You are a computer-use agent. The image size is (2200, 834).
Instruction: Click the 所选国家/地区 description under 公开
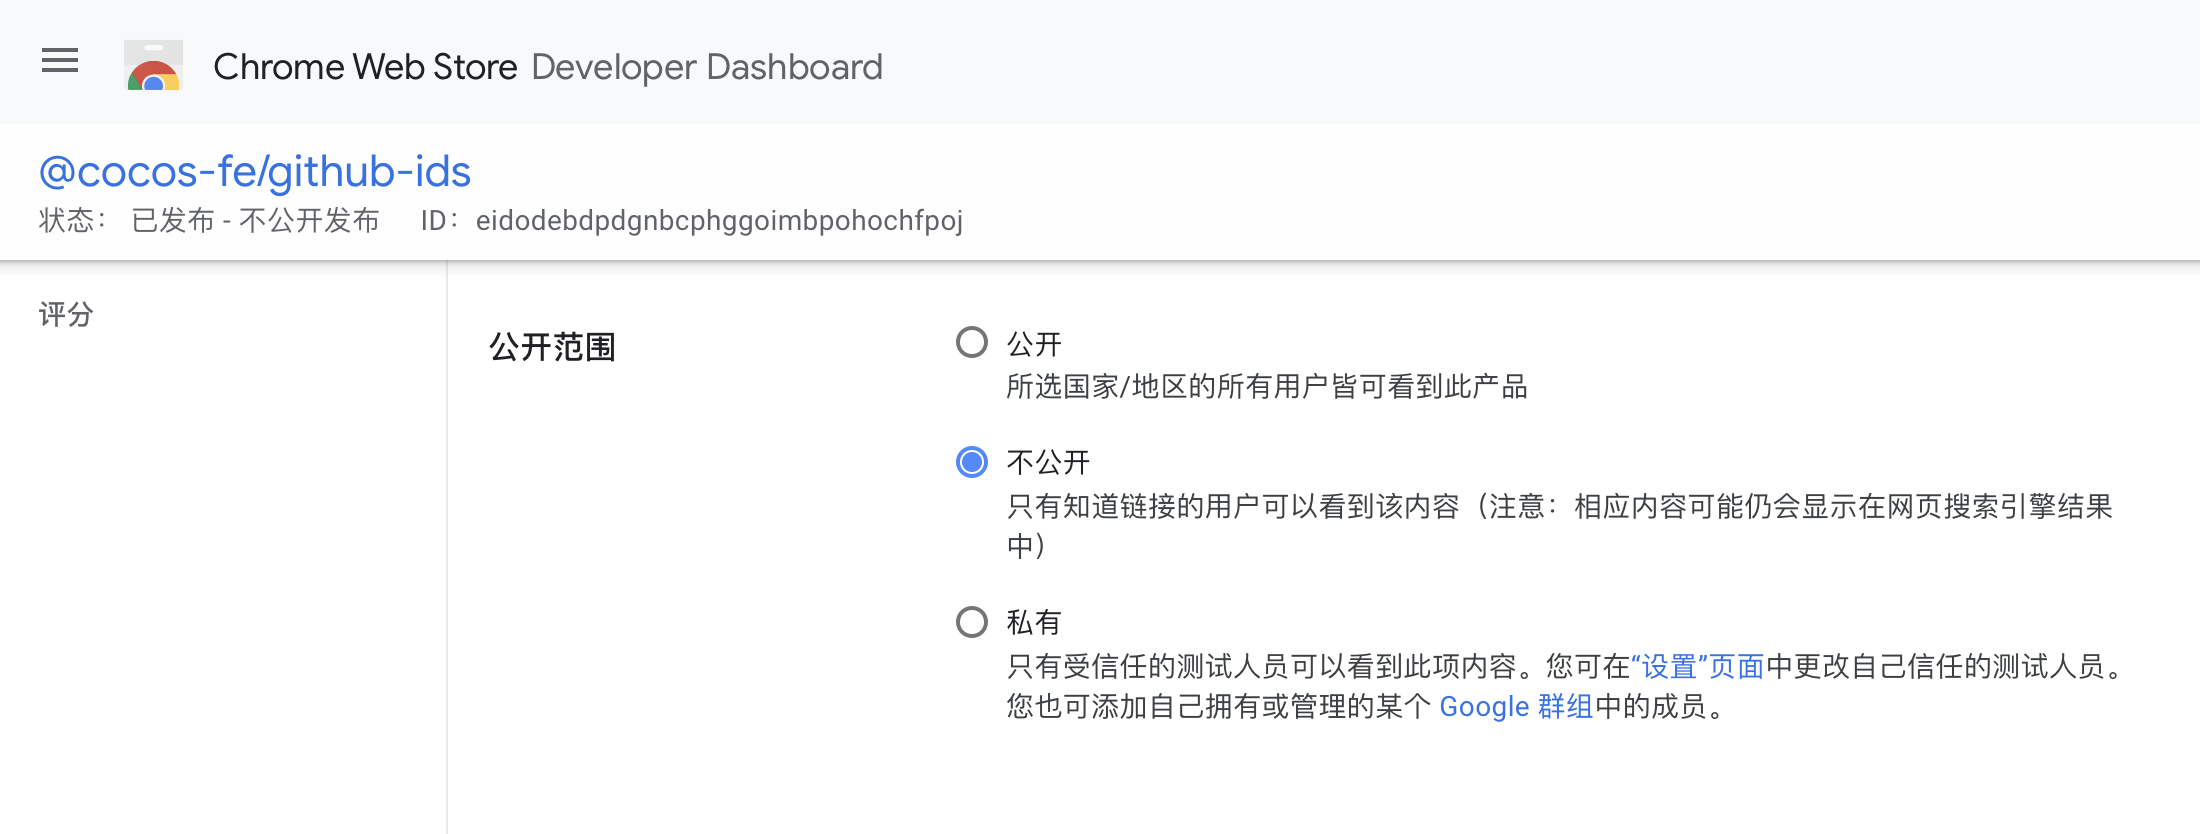coord(1266,387)
